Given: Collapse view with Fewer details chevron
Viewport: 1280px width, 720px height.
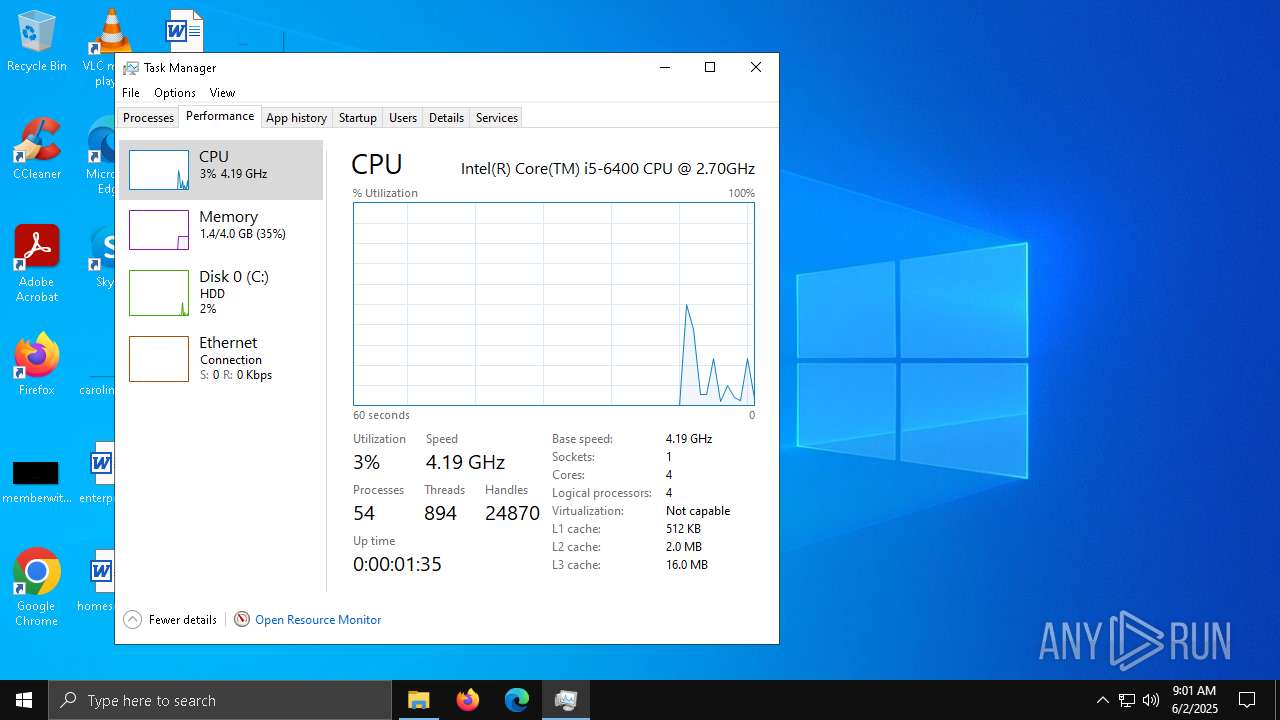Looking at the screenshot, I should [x=132, y=620].
